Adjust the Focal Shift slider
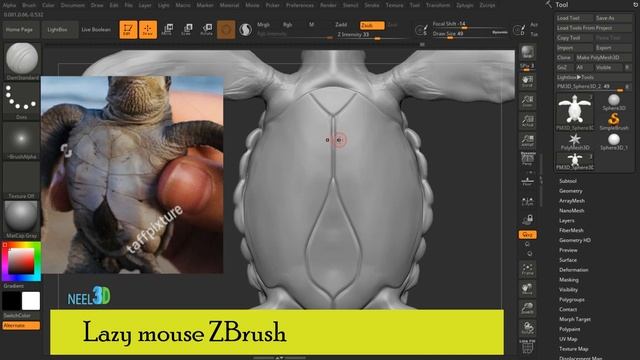 coord(469,24)
